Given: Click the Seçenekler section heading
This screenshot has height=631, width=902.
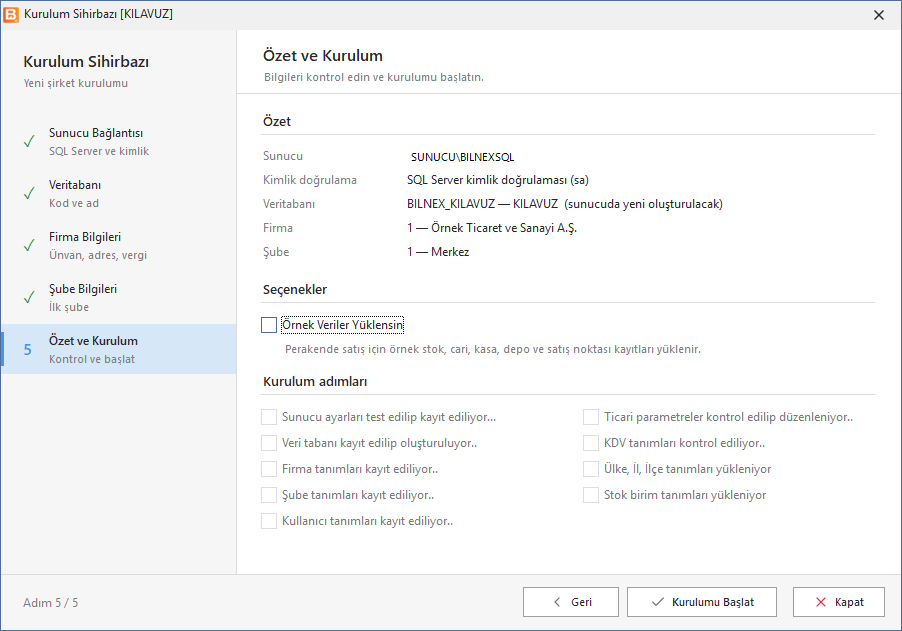Looking at the screenshot, I should point(295,289).
